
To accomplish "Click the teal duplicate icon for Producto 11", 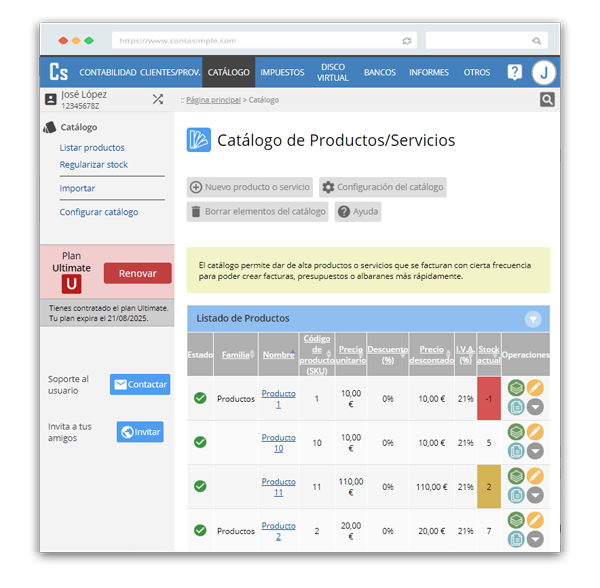I will [516, 495].
